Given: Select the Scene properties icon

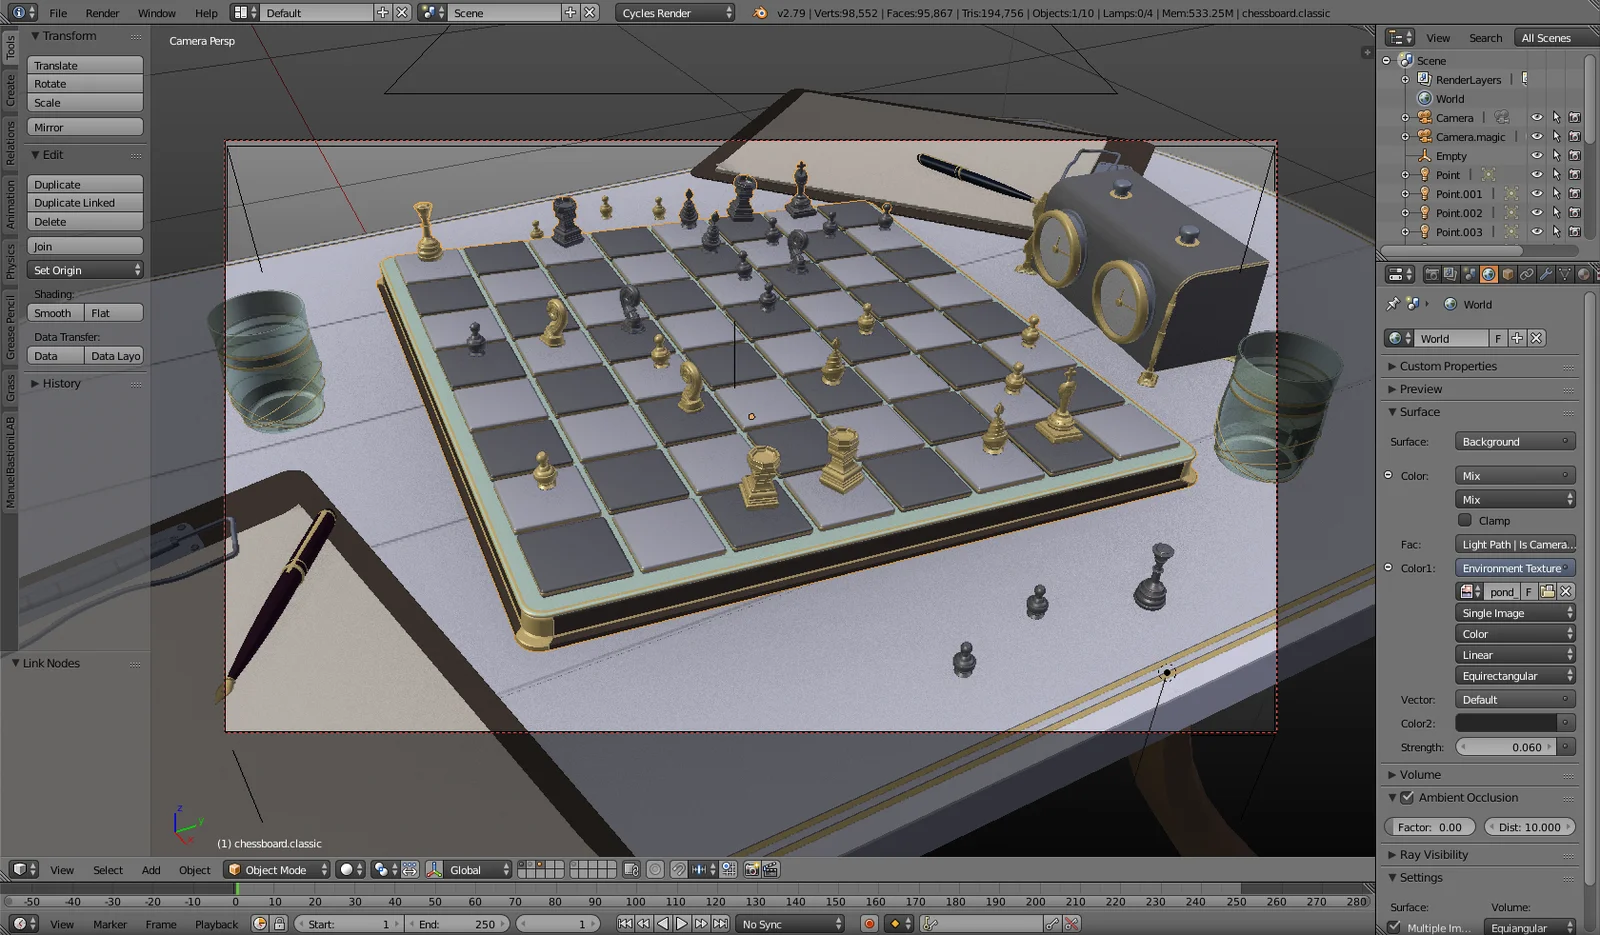Looking at the screenshot, I should coord(1469,273).
